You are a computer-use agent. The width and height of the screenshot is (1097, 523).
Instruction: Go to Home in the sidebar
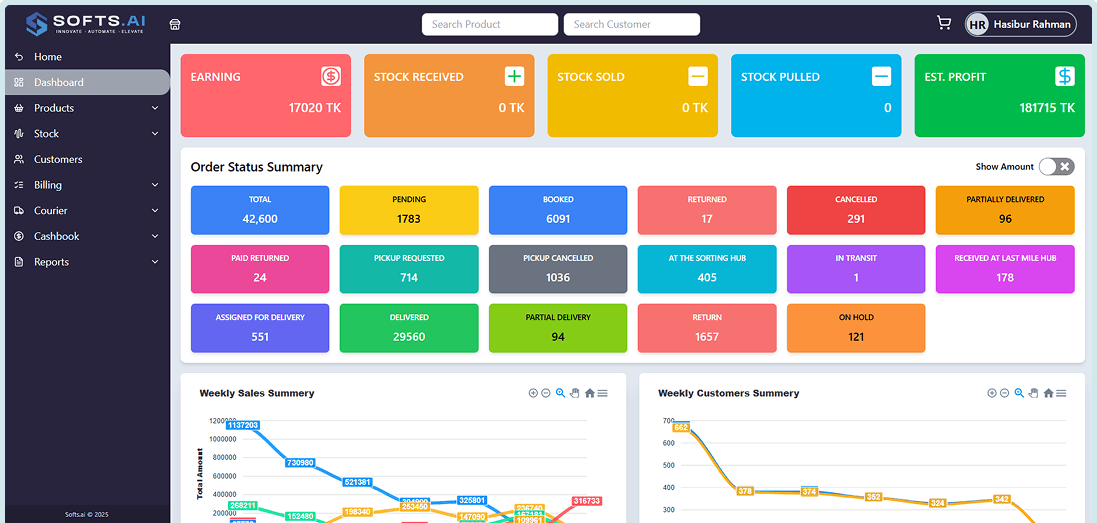pos(48,57)
